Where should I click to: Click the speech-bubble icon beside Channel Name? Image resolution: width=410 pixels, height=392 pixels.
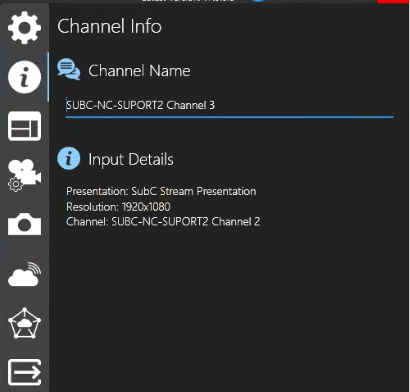69,69
